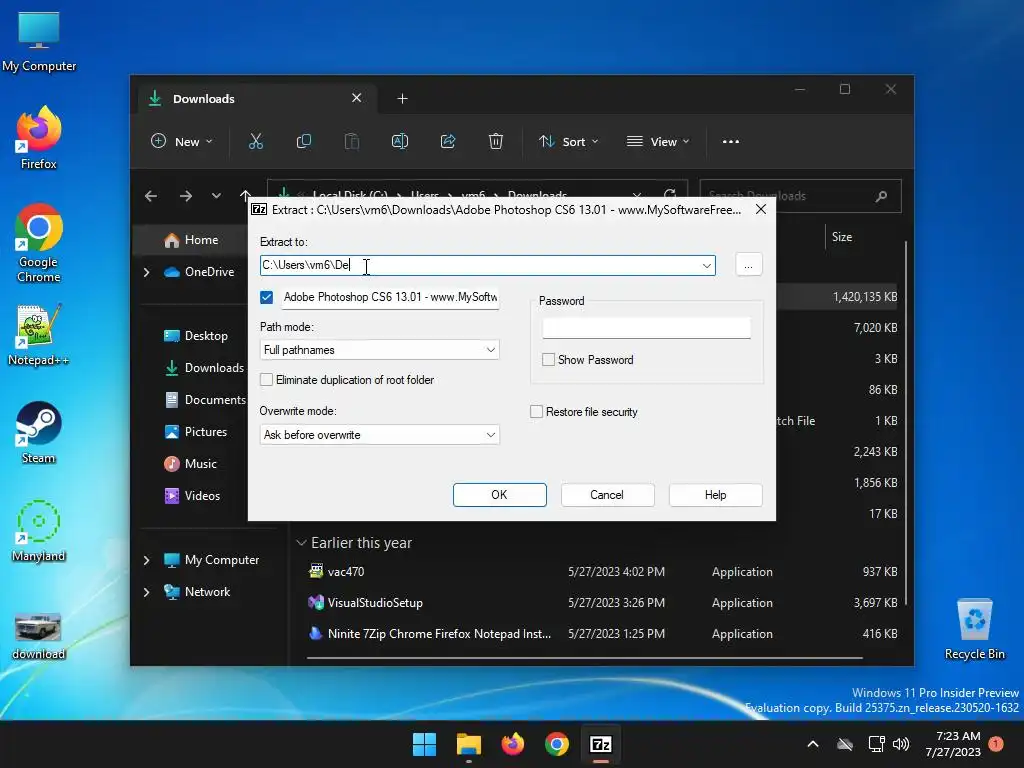Go back with the left arrow in Explorer
The width and height of the screenshot is (1024, 768).
tap(151, 196)
